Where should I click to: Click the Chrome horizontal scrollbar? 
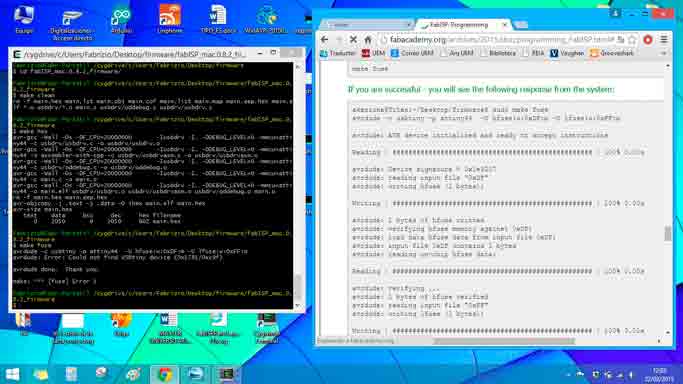(x=504, y=341)
